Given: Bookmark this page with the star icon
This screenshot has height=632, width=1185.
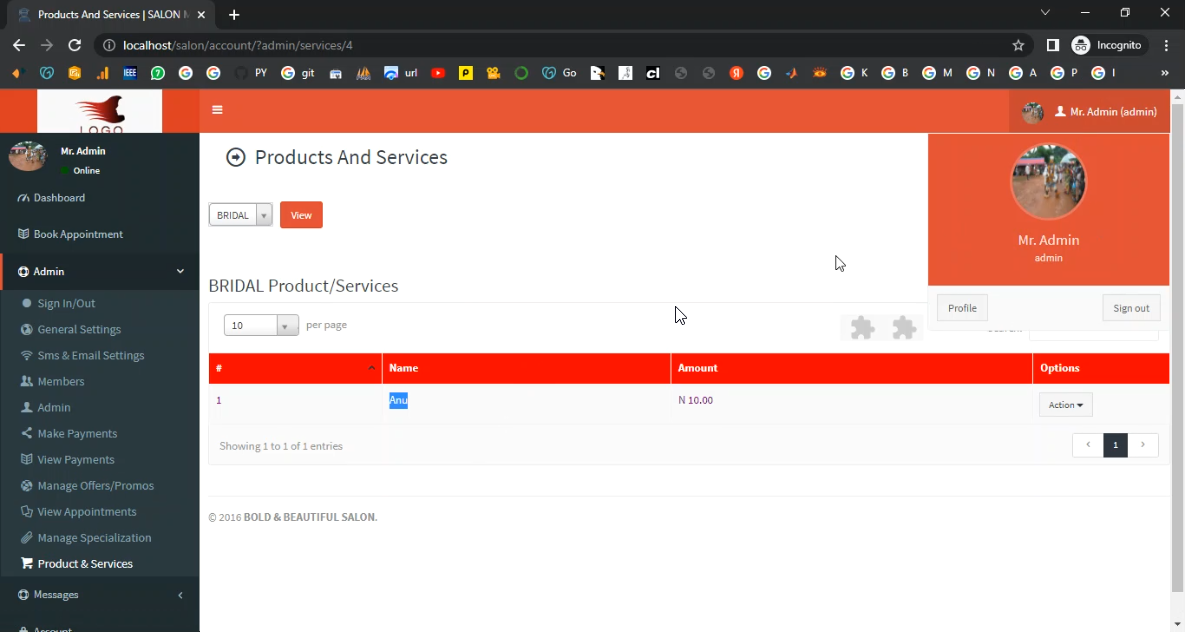Looking at the screenshot, I should tap(1018, 45).
